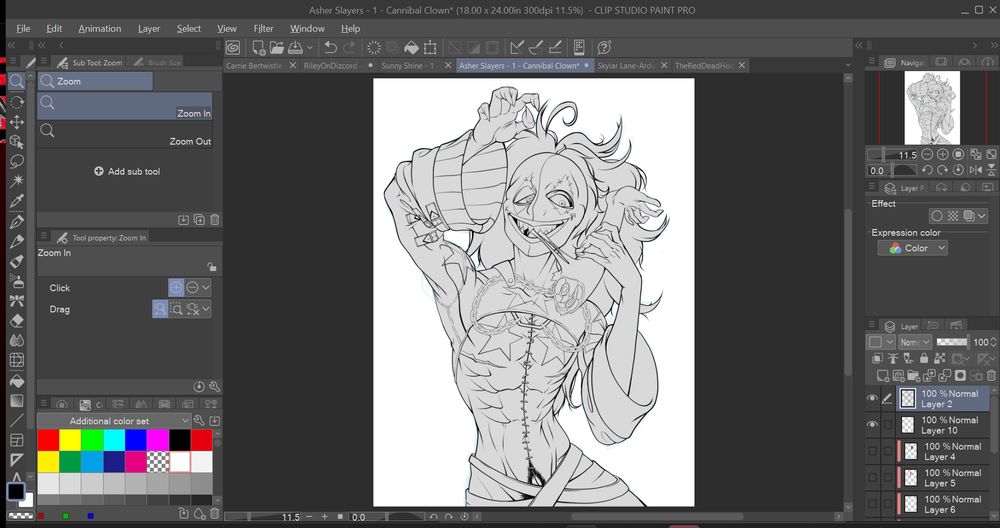Click the Add sub tool button
This screenshot has width=1000, height=528.
[x=127, y=171]
